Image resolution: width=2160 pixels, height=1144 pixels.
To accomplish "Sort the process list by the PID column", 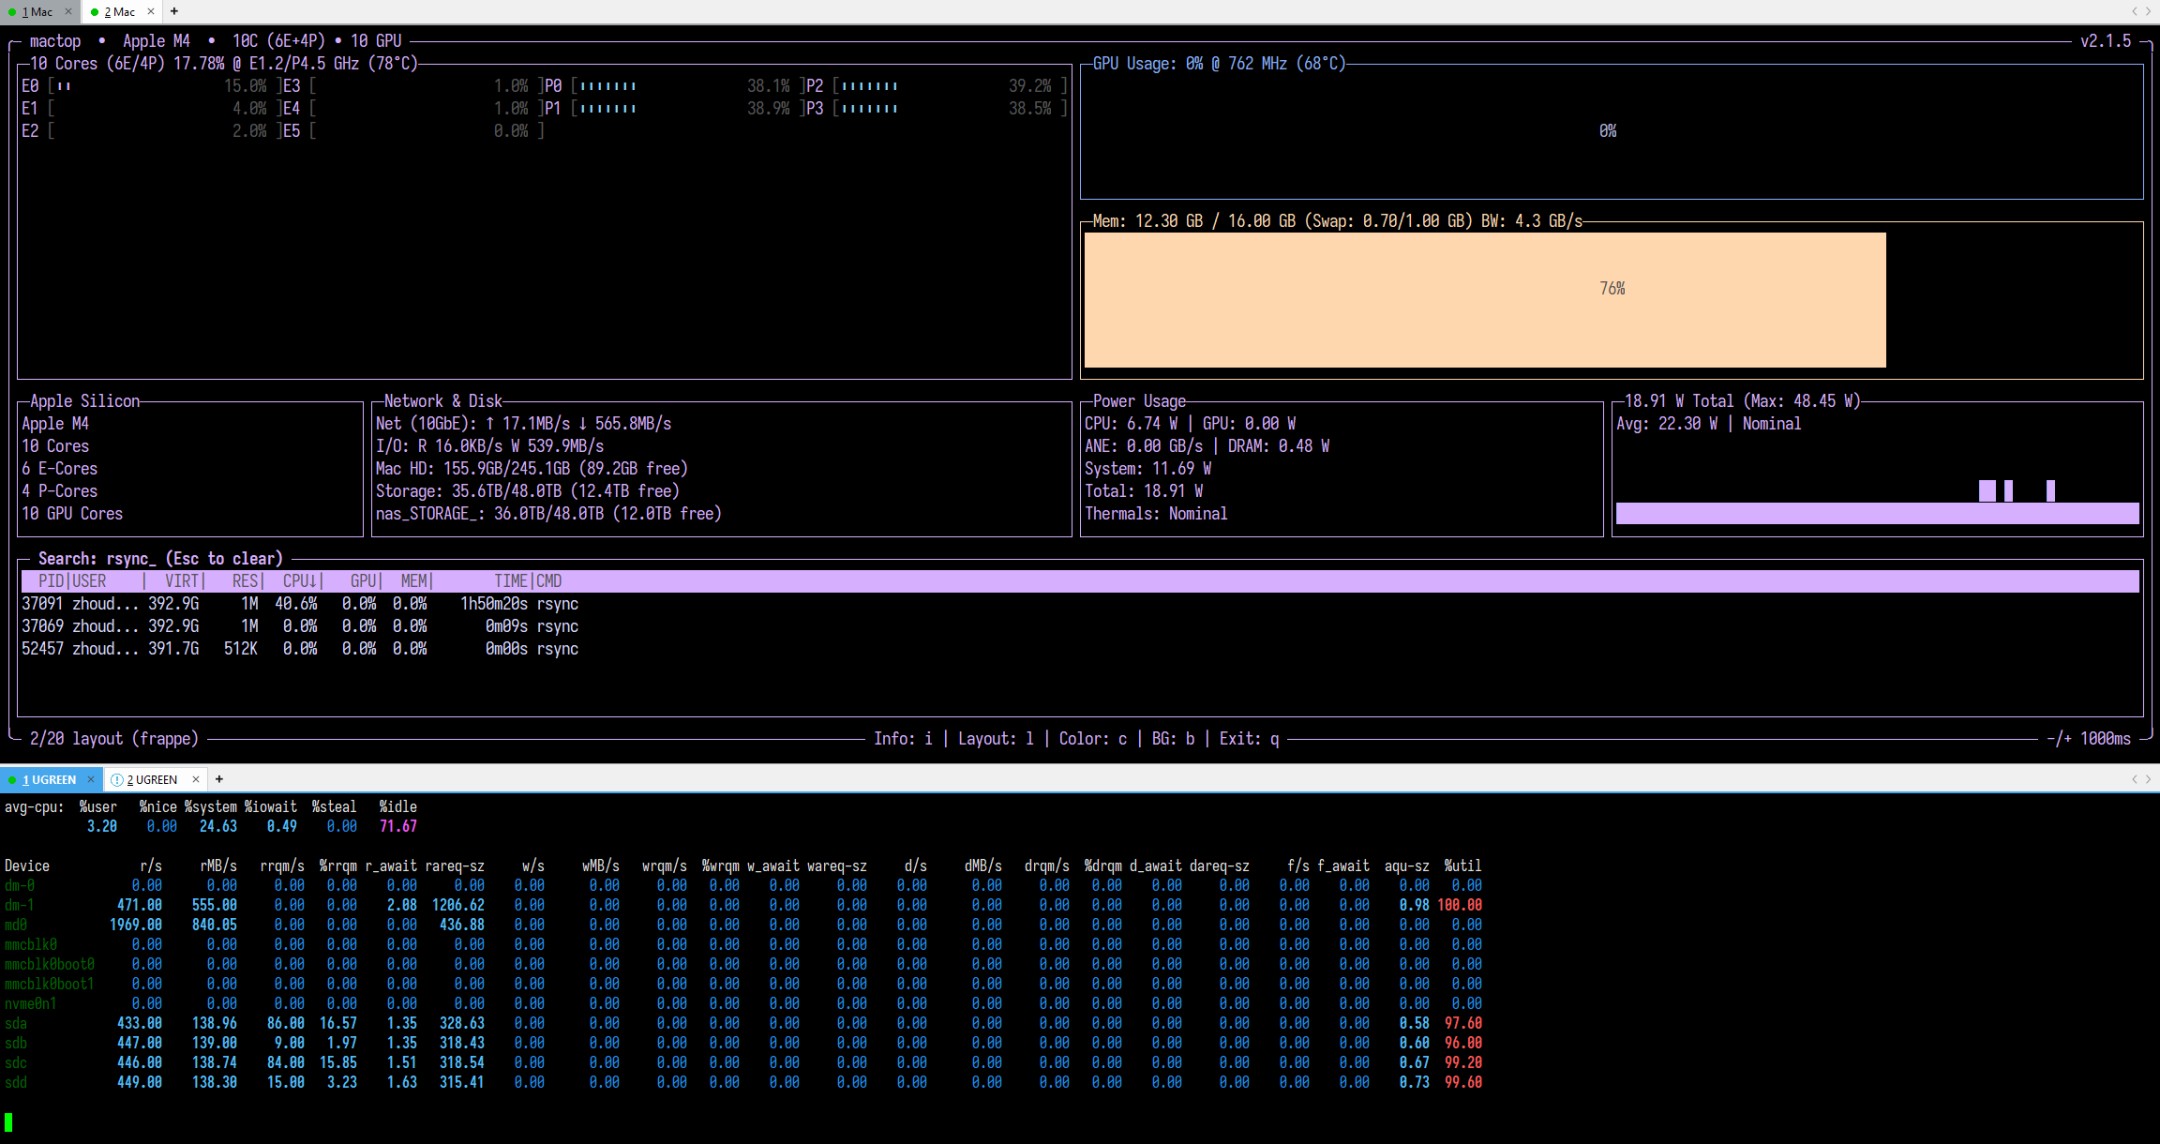I will (x=52, y=581).
